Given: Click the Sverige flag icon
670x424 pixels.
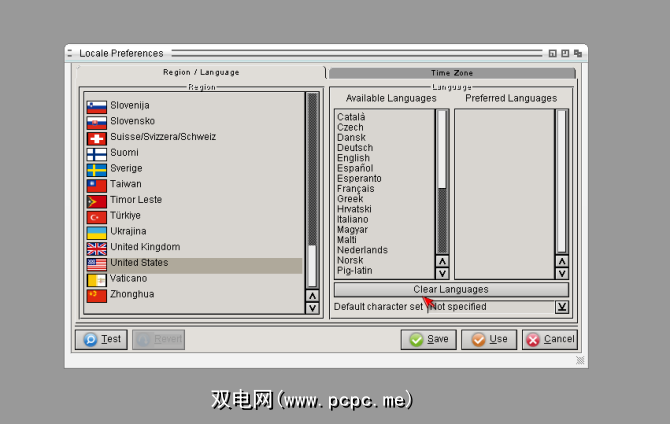Looking at the screenshot, I should [97, 170].
